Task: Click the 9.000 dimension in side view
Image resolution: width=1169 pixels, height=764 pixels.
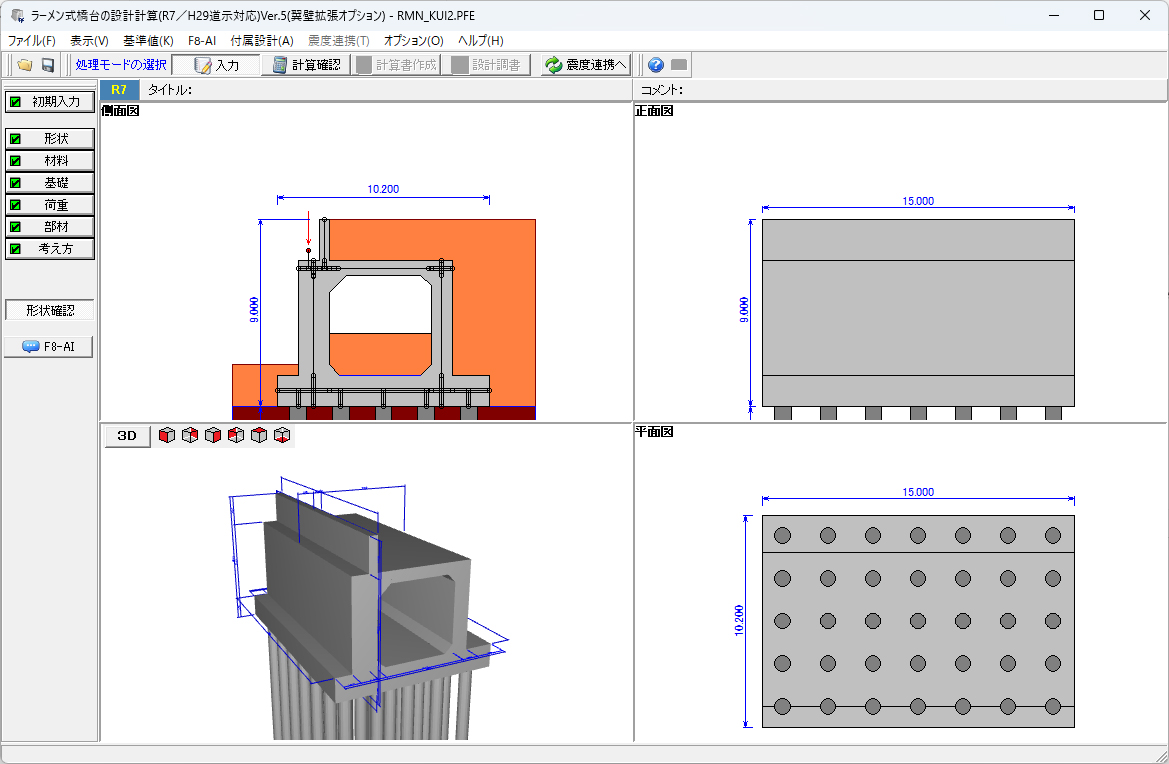Action: point(254,309)
